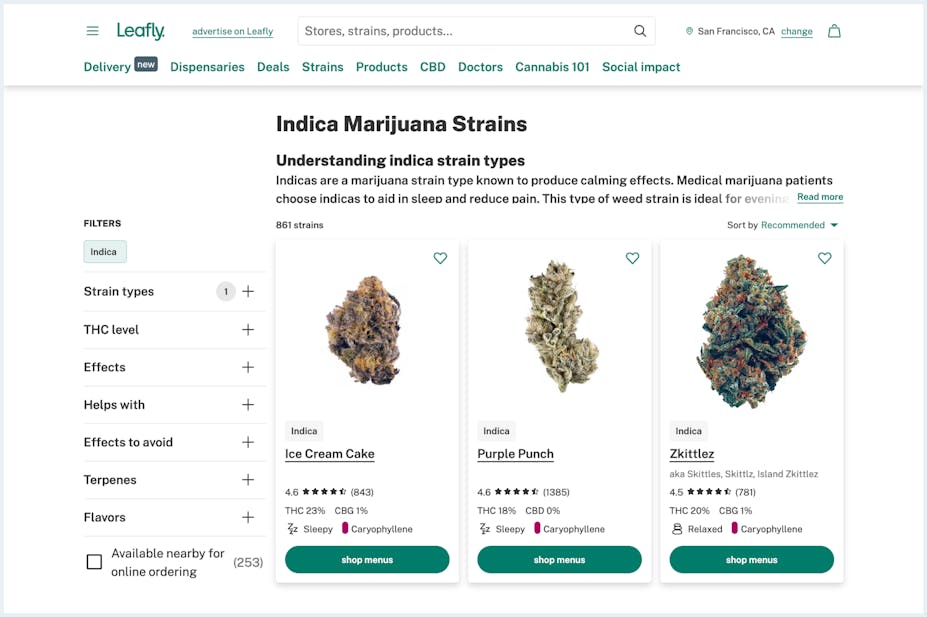The width and height of the screenshot is (927, 617).
Task: Select the Cannabis 101 nav item
Action: point(552,67)
